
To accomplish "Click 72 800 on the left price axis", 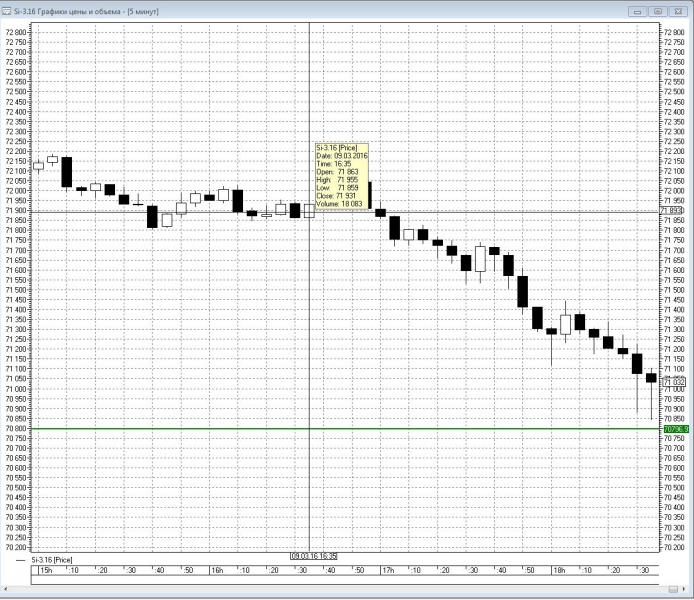I will point(16,32).
